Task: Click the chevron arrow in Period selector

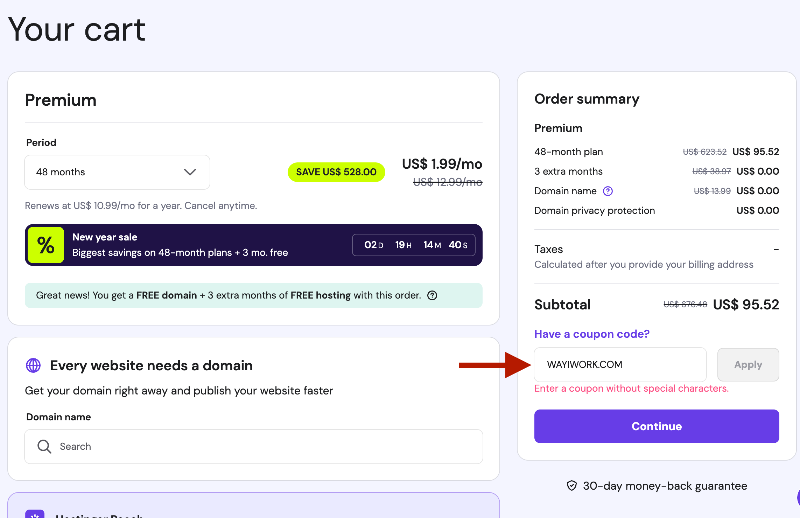Action: tap(190, 172)
